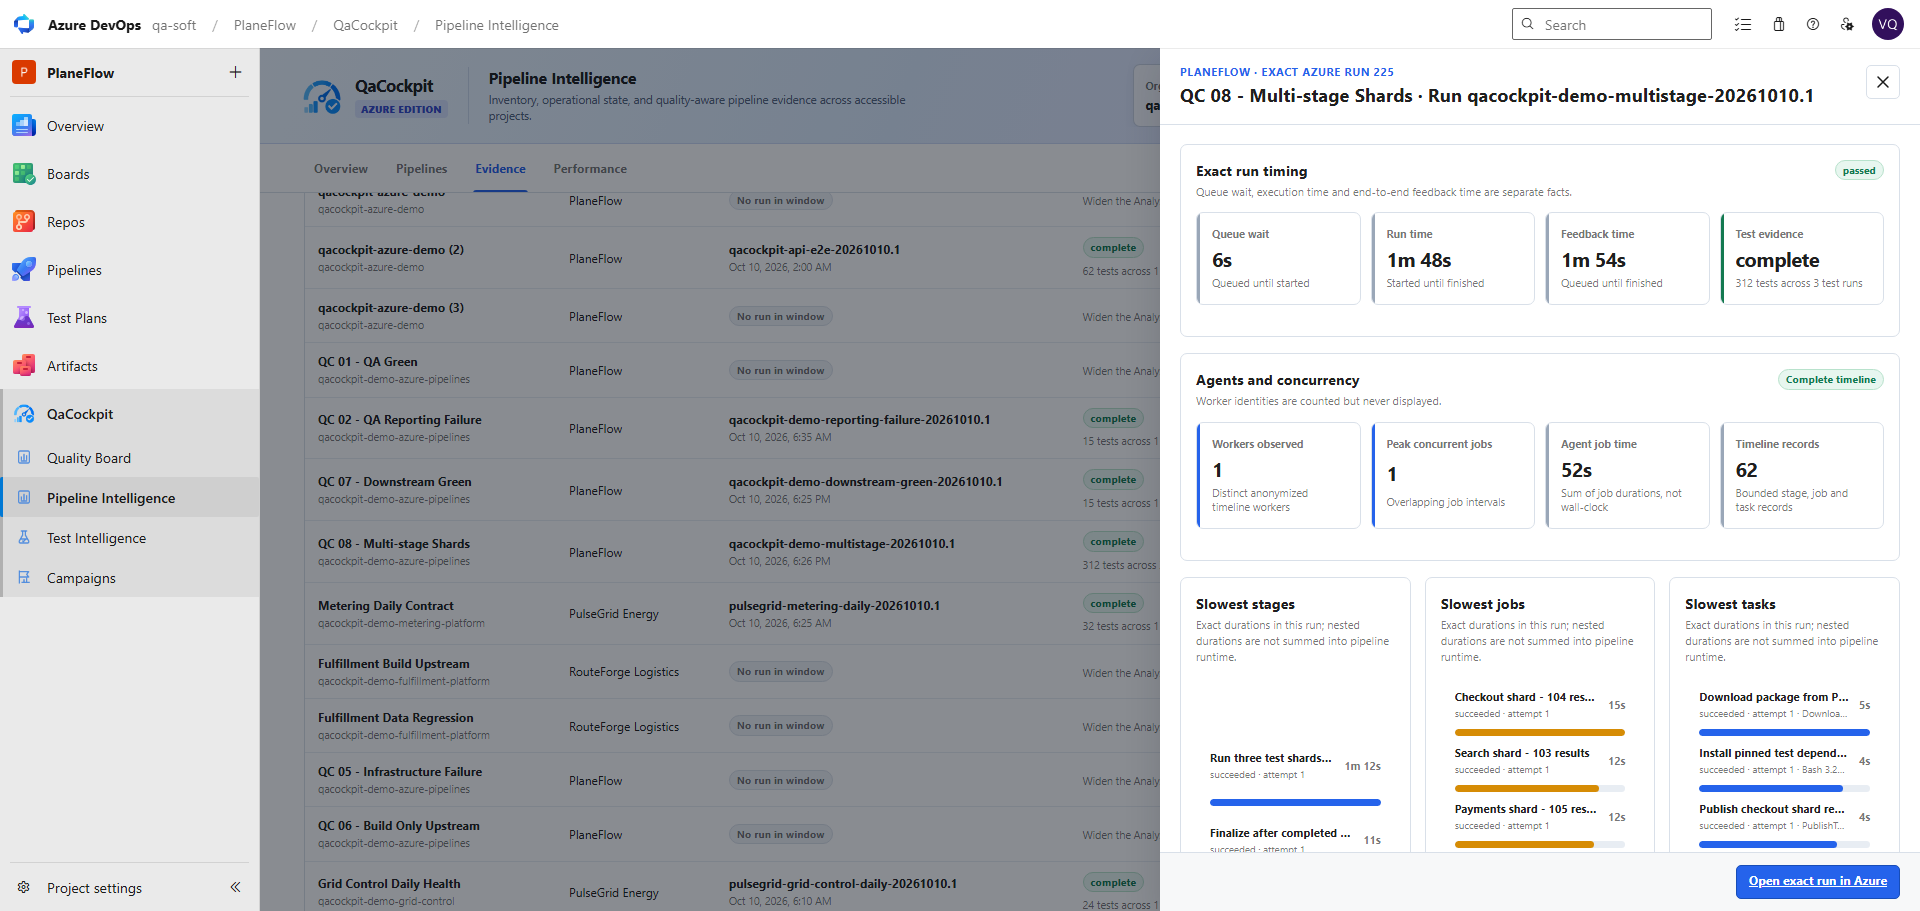The height and width of the screenshot is (911, 1920).
Task: Click the Run time 1m 48s card
Action: [x=1453, y=258]
